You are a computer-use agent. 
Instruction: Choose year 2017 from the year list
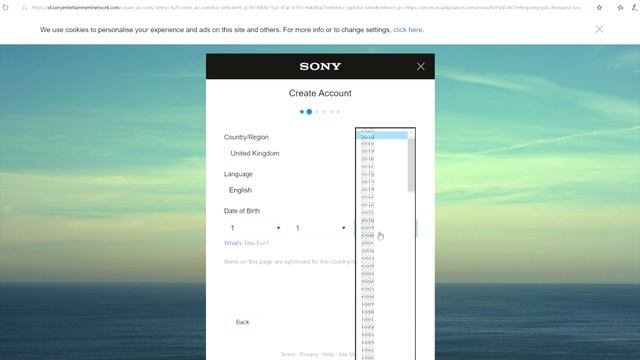coord(382,151)
